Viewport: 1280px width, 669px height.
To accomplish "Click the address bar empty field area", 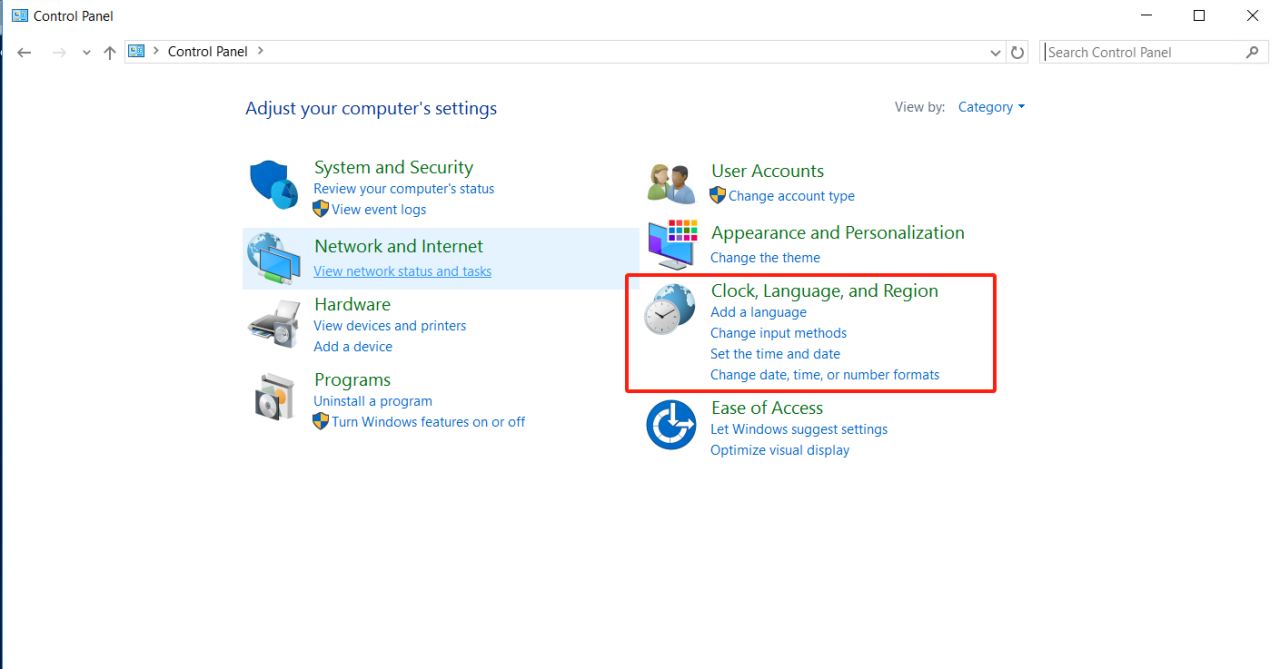I will (x=626, y=52).
